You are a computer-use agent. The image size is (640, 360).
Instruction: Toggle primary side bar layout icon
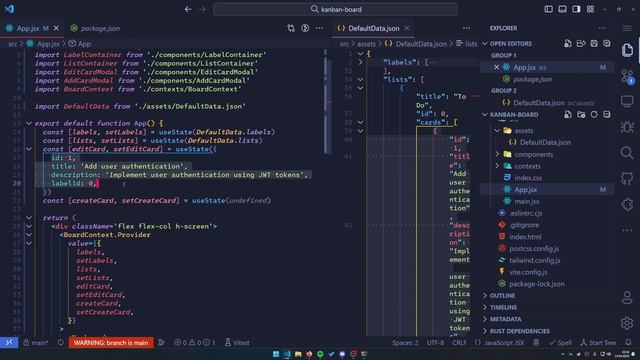pyautogui.click(x=549, y=9)
